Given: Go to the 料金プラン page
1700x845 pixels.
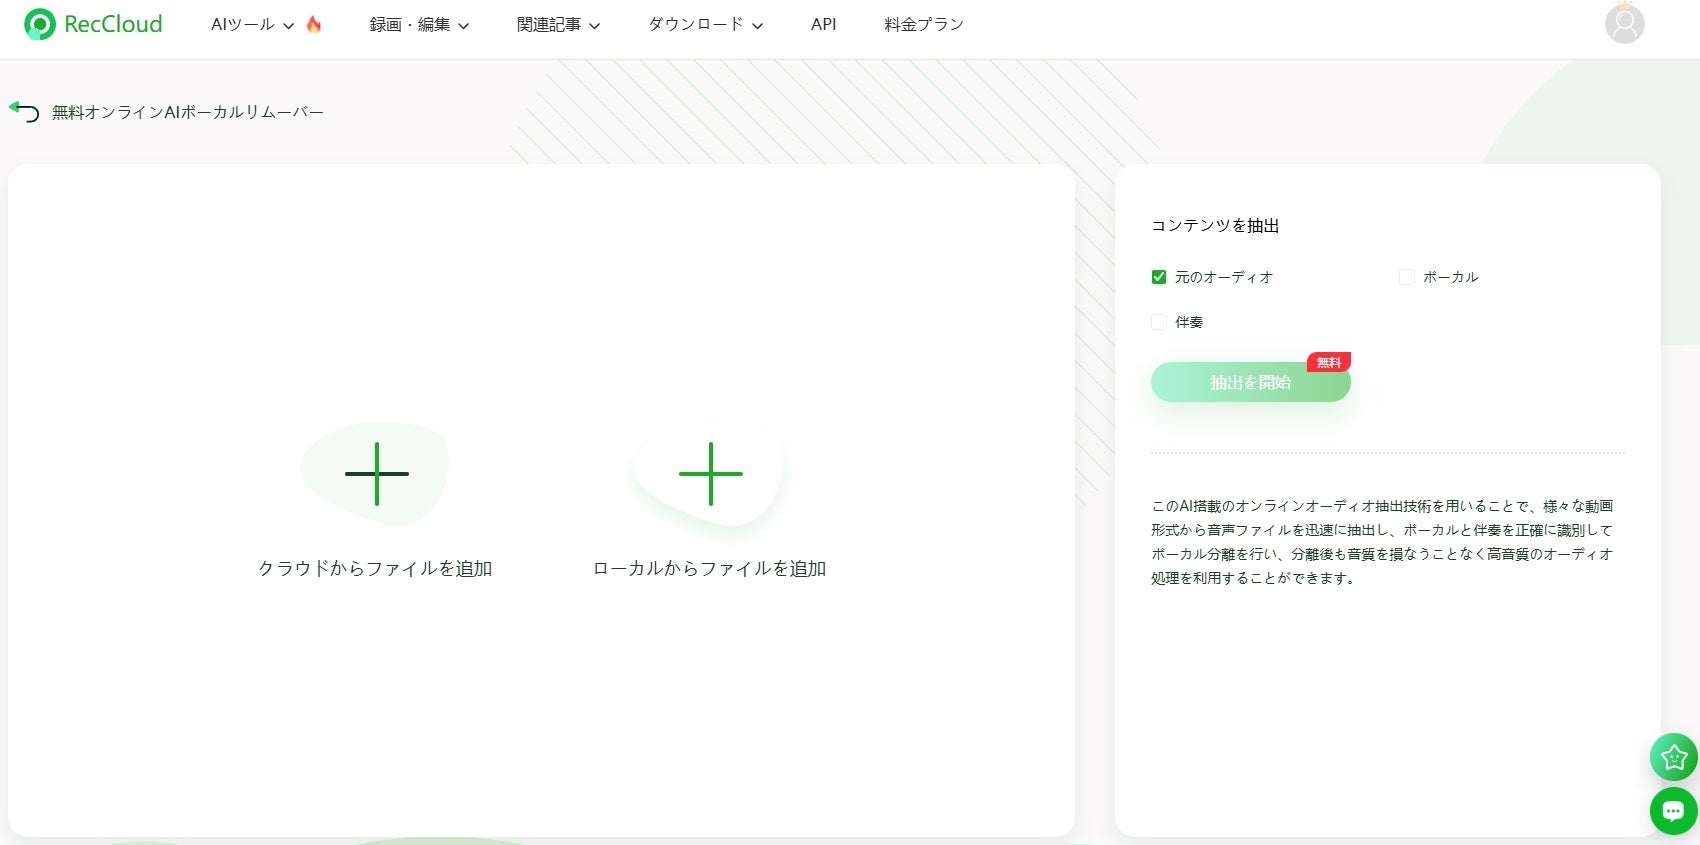Looking at the screenshot, I should click(x=924, y=24).
